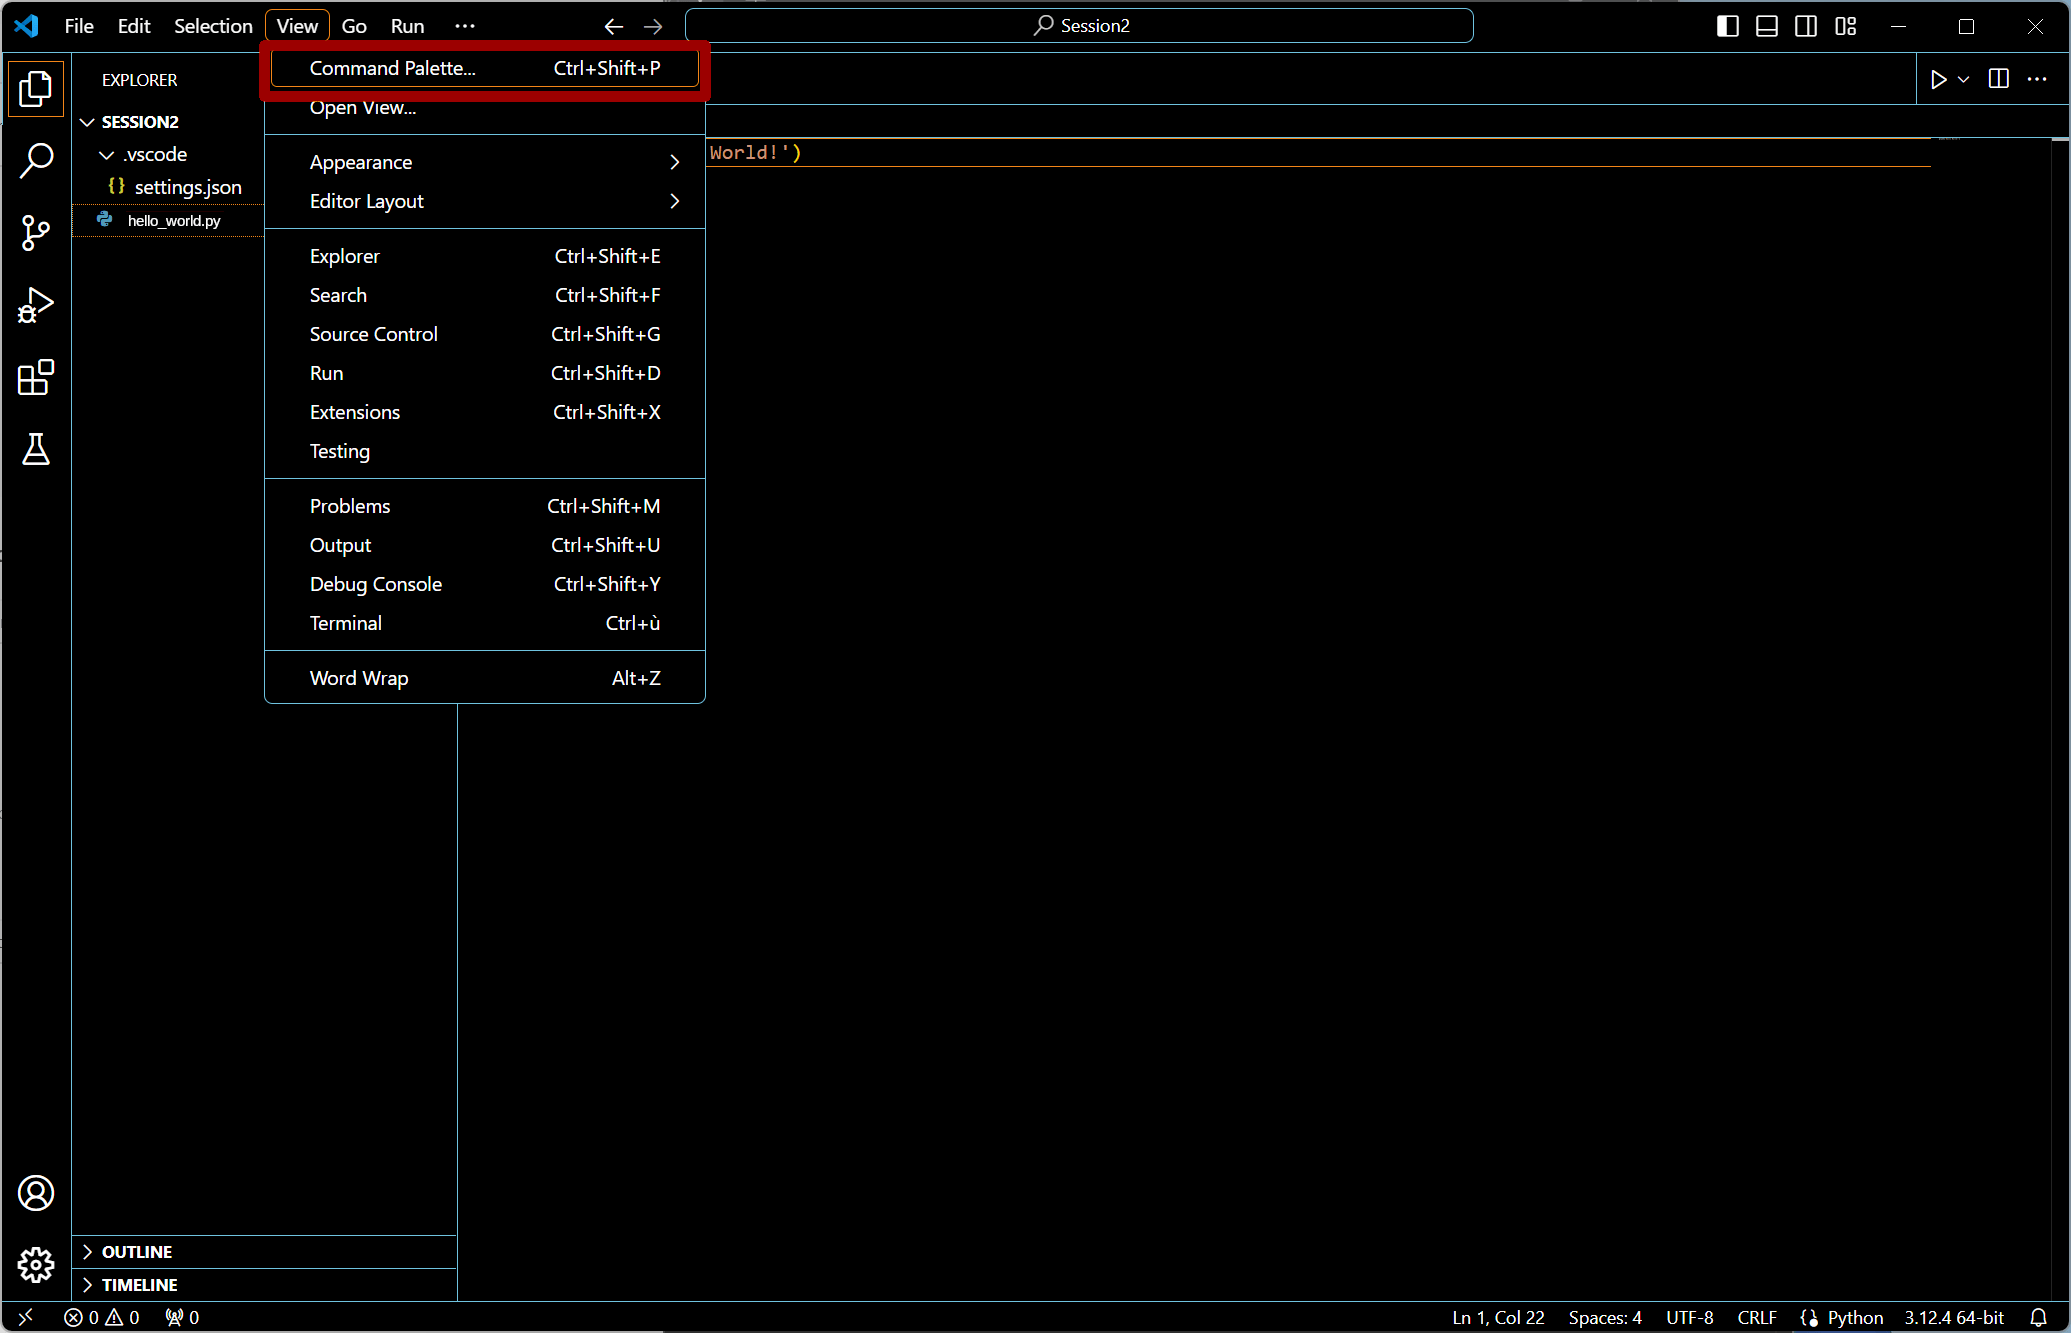Collapse the .vscode folder
2071x1333 pixels.
[154, 155]
